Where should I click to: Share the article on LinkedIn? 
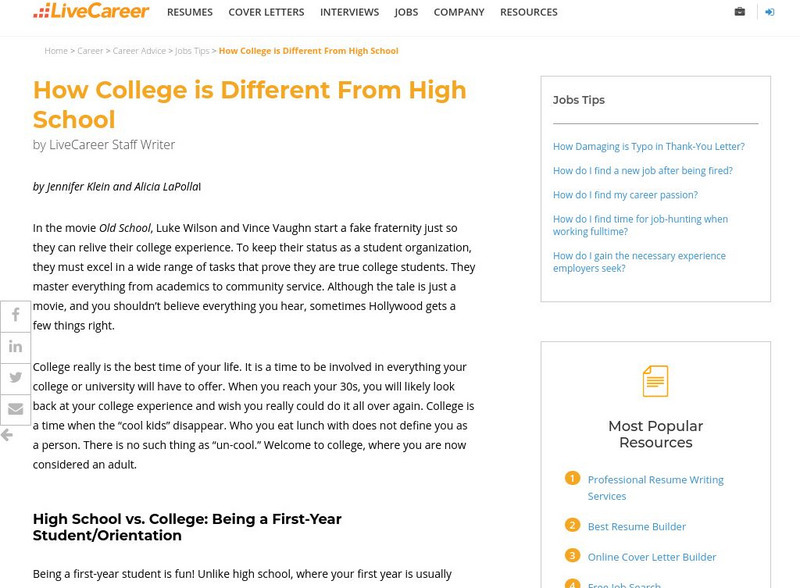click(x=15, y=346)
